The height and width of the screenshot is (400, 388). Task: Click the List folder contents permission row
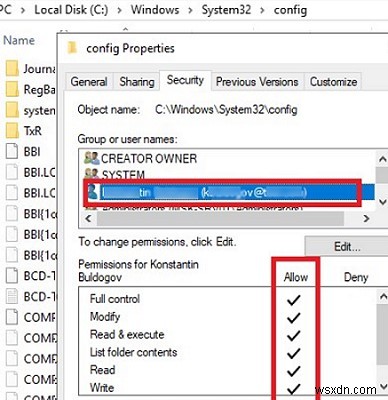click(228, 352)
